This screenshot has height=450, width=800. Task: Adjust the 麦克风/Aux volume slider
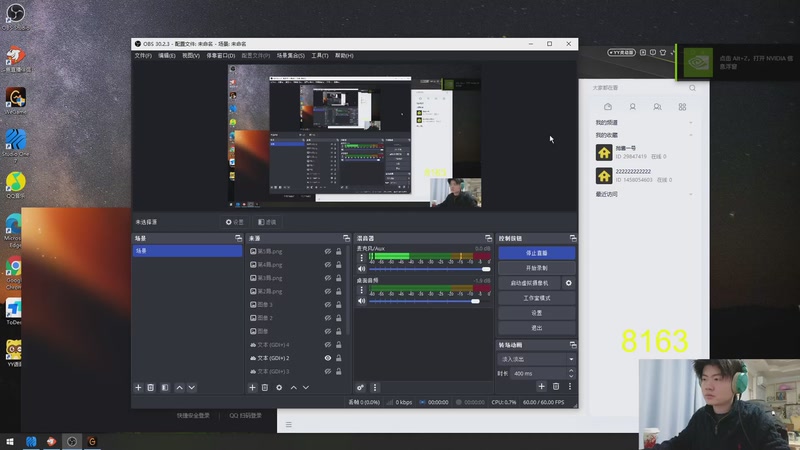pyautogui.click(x=430, y=269)
